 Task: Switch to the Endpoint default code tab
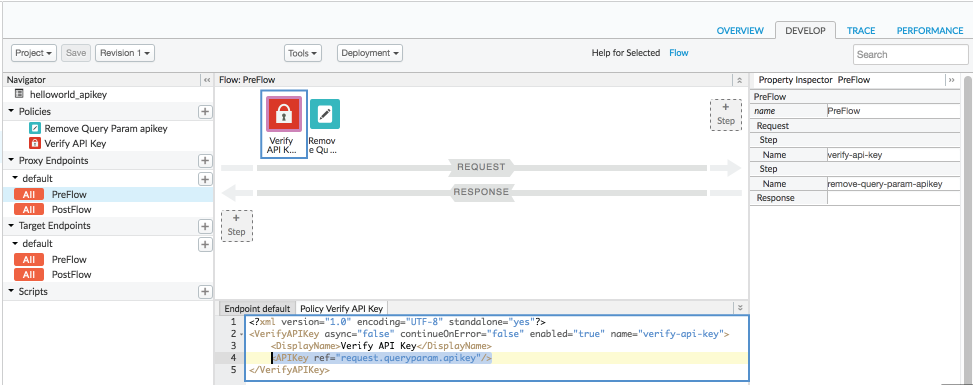tap(257, 309)
